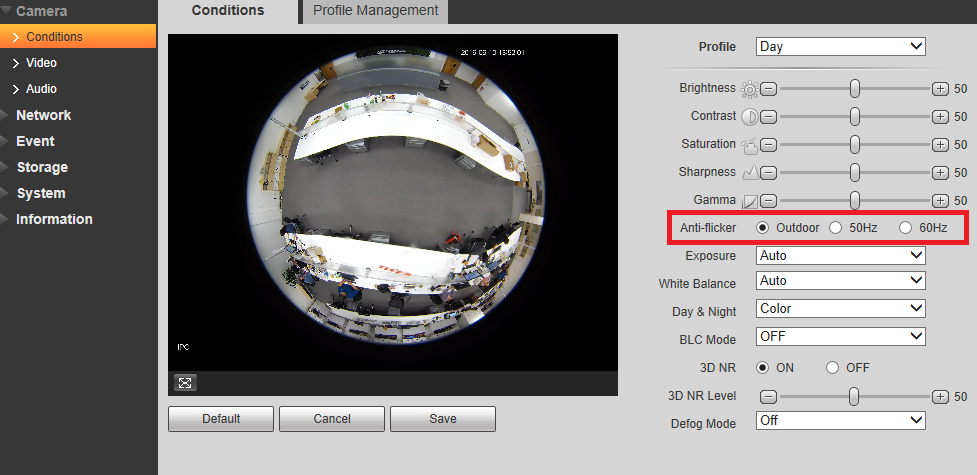Open Video in the Camera sidebar menu
Image resolution: width=977 pixels, height=475 pixels.
41,63
